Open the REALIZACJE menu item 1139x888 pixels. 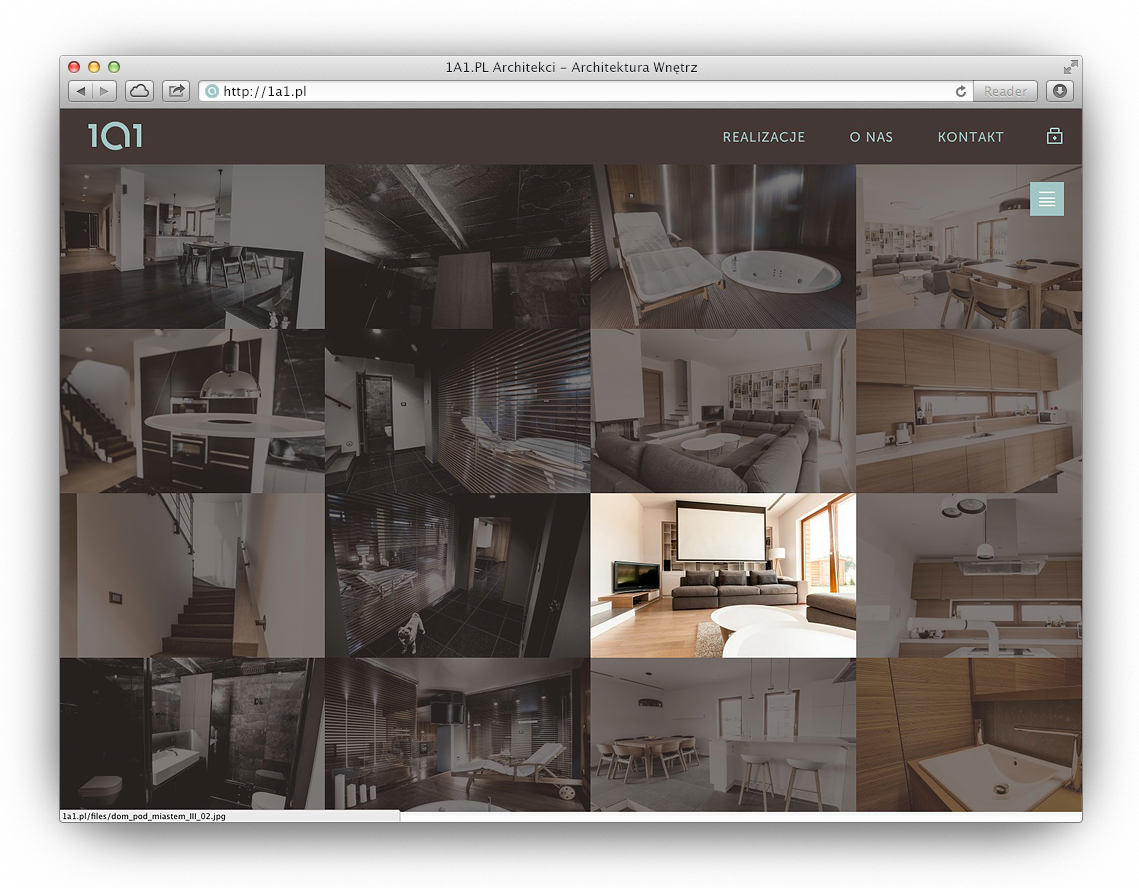tap(763, 137)
